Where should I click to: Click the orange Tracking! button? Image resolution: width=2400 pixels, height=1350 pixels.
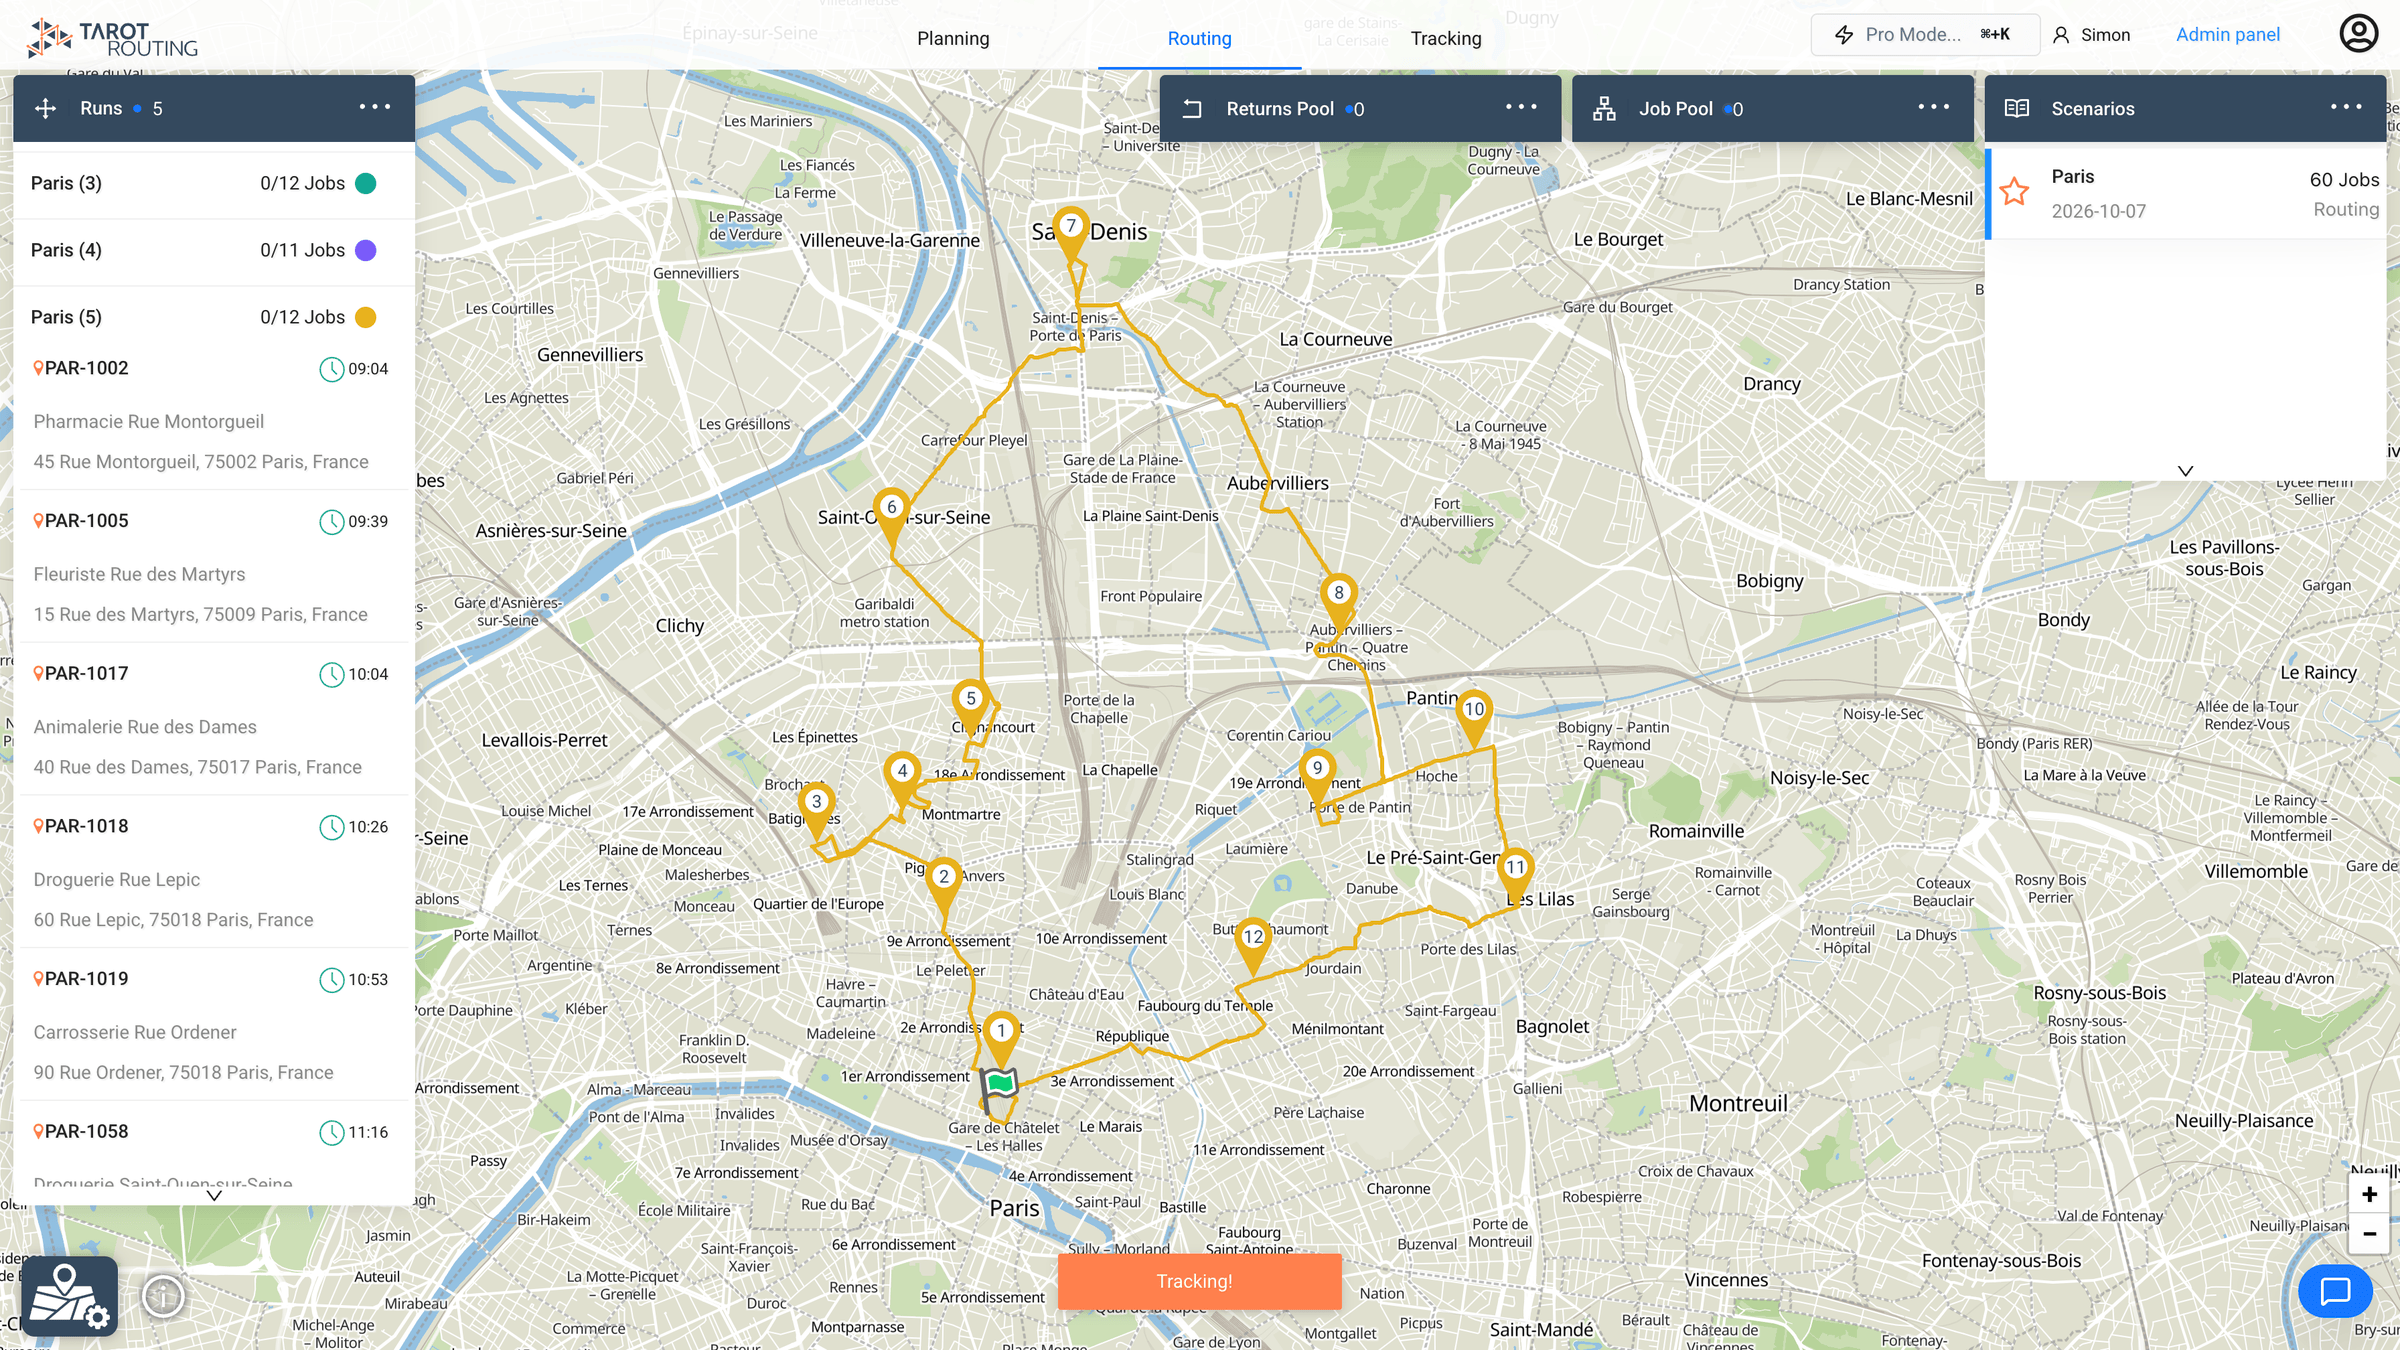coord(1199,1281)
